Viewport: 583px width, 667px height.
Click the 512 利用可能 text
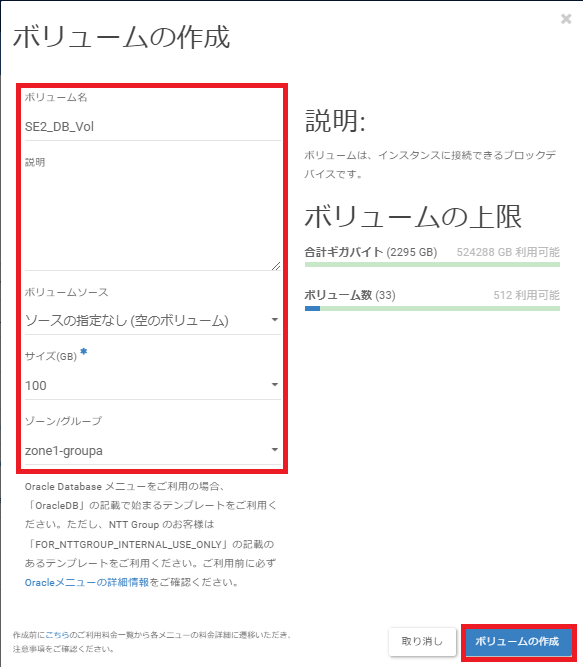(x=526, y=295)
